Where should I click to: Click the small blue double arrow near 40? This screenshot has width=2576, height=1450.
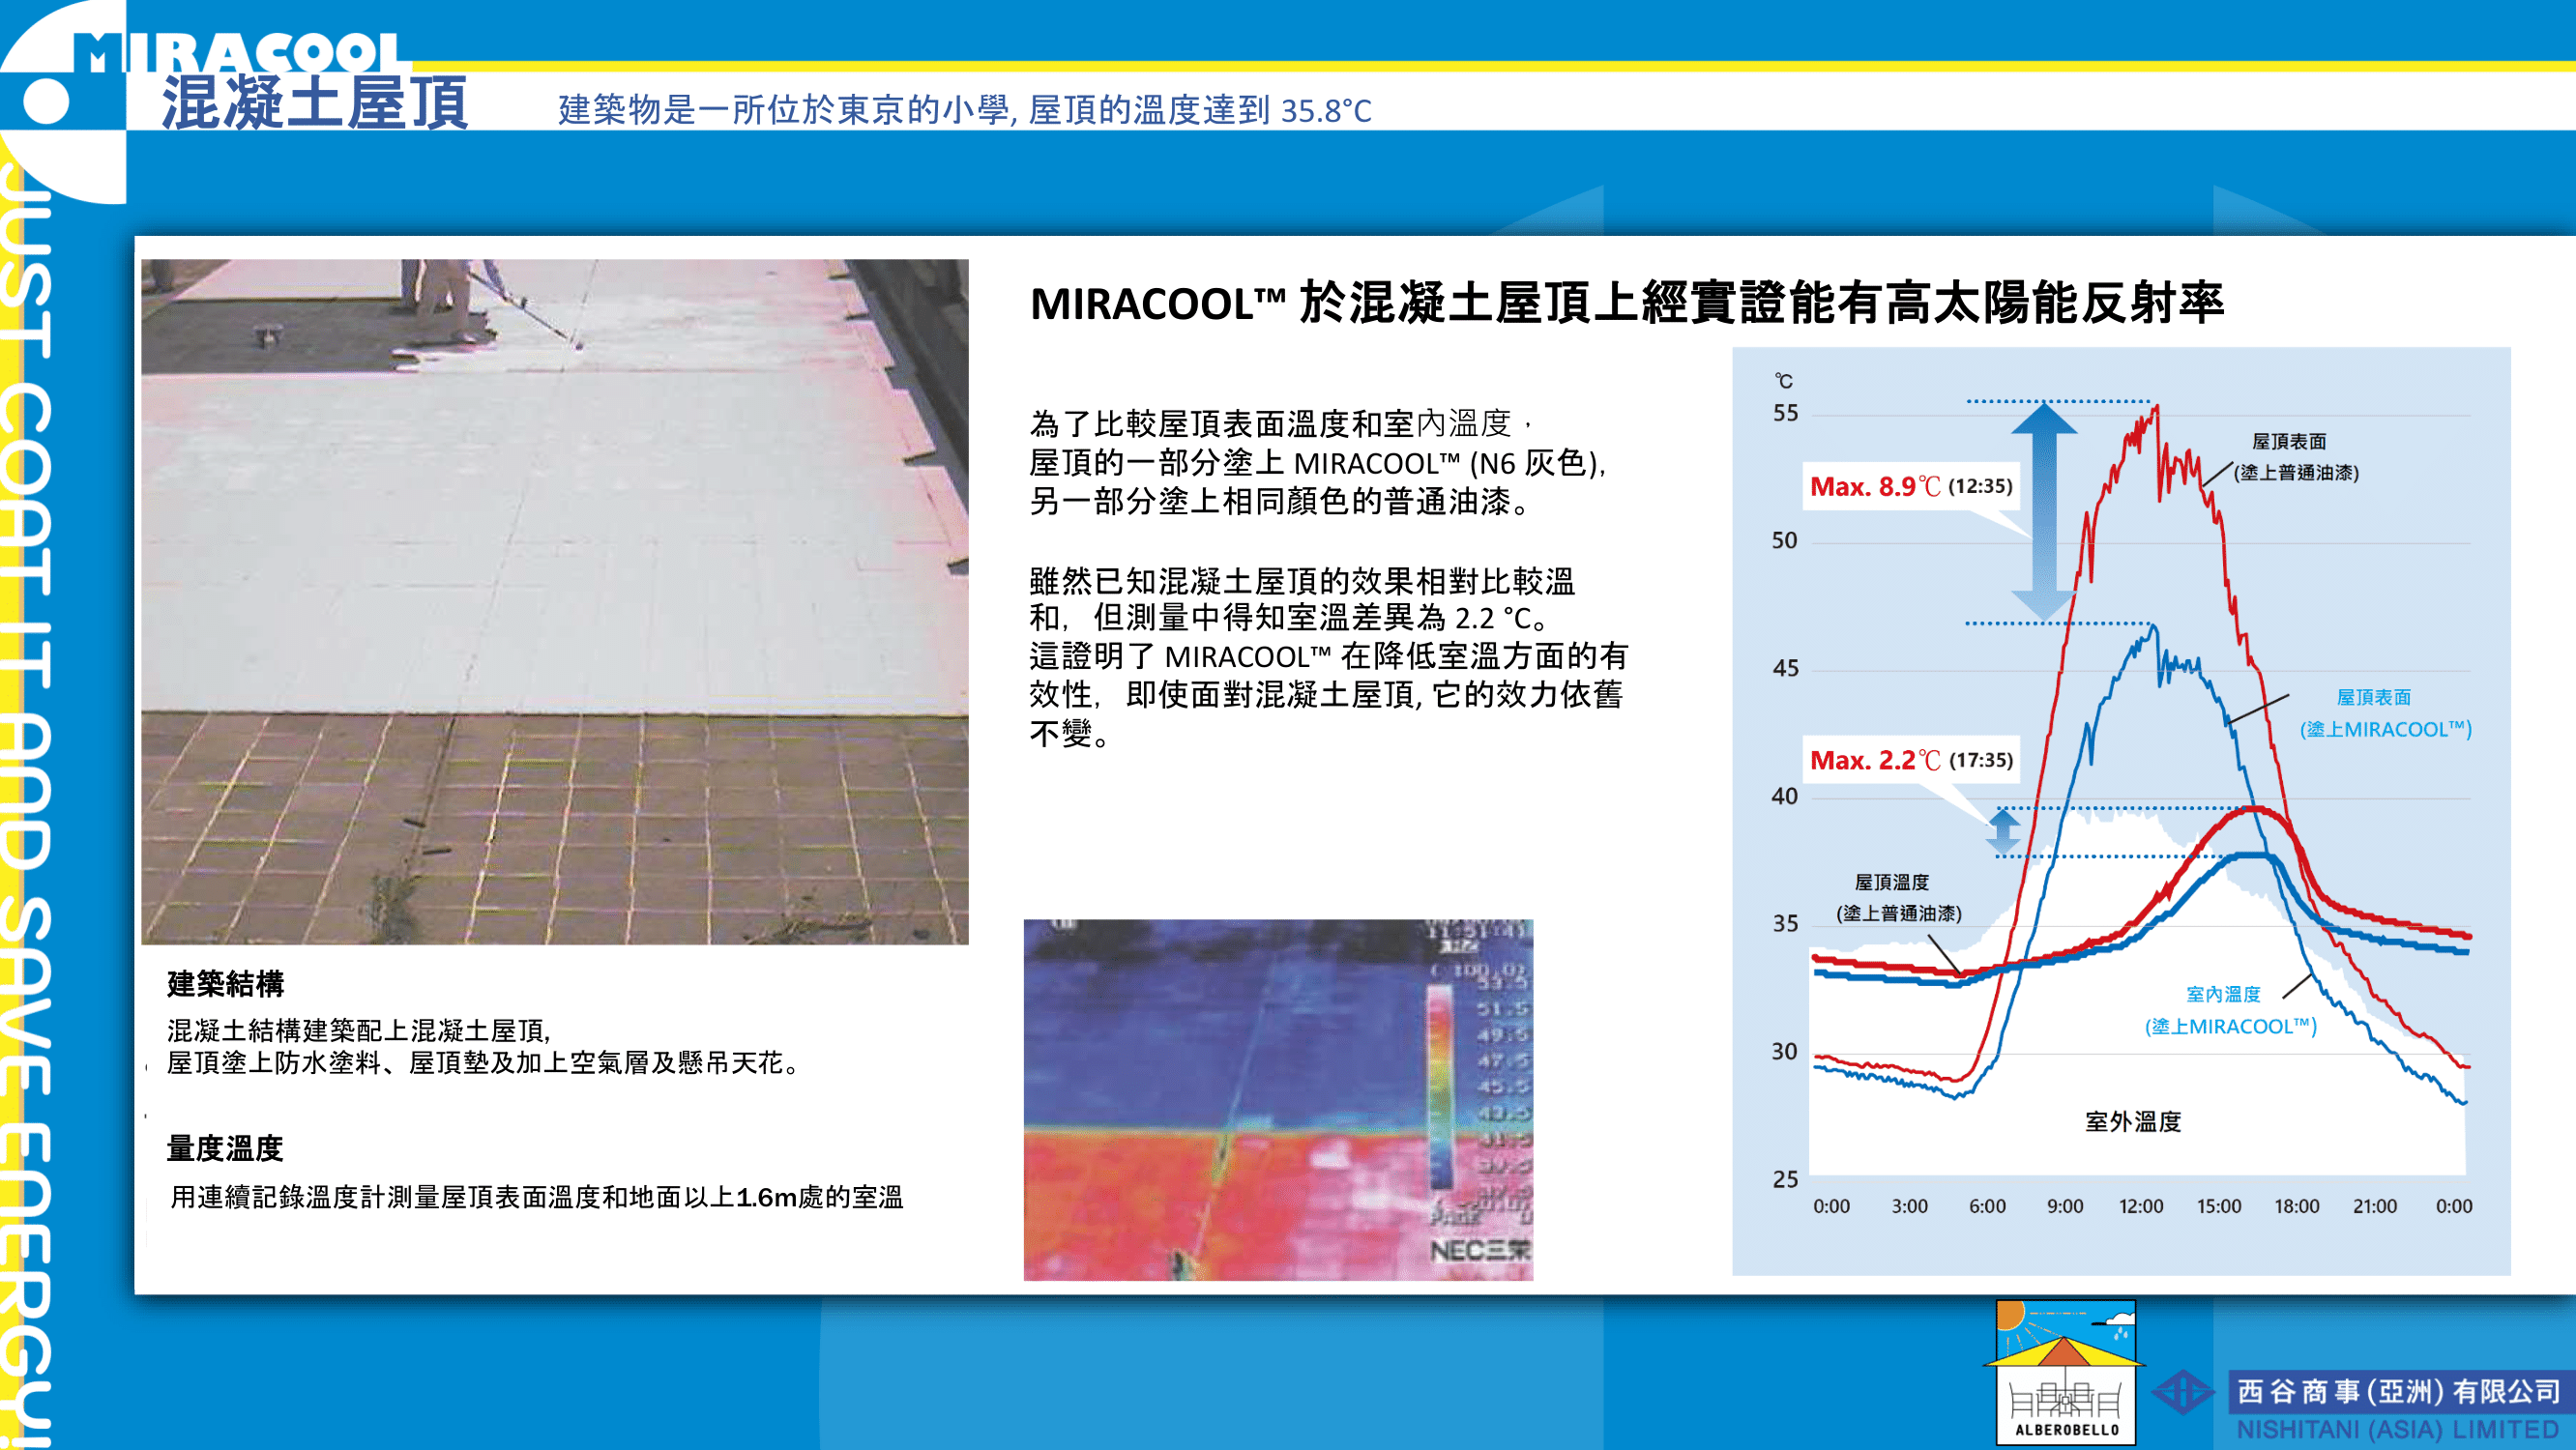click(x=2003, y=832)
